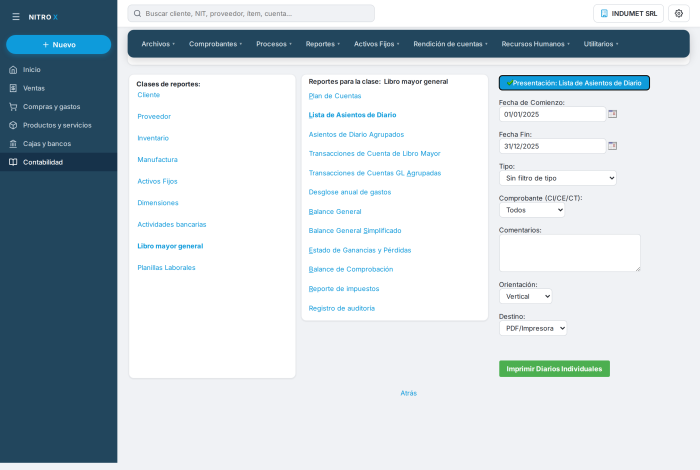This screenshot has width=700, height=470.
Task: Click Imprimir Diarios Individuales button
Action: pyautogui.click(x=554, y=369)
